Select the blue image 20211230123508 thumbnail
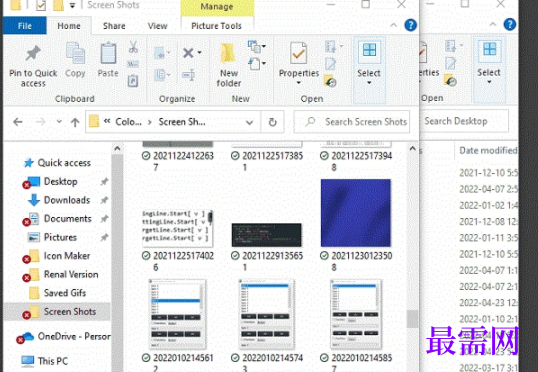This screenshot has width=538, height=372. [x=355, y=213]
